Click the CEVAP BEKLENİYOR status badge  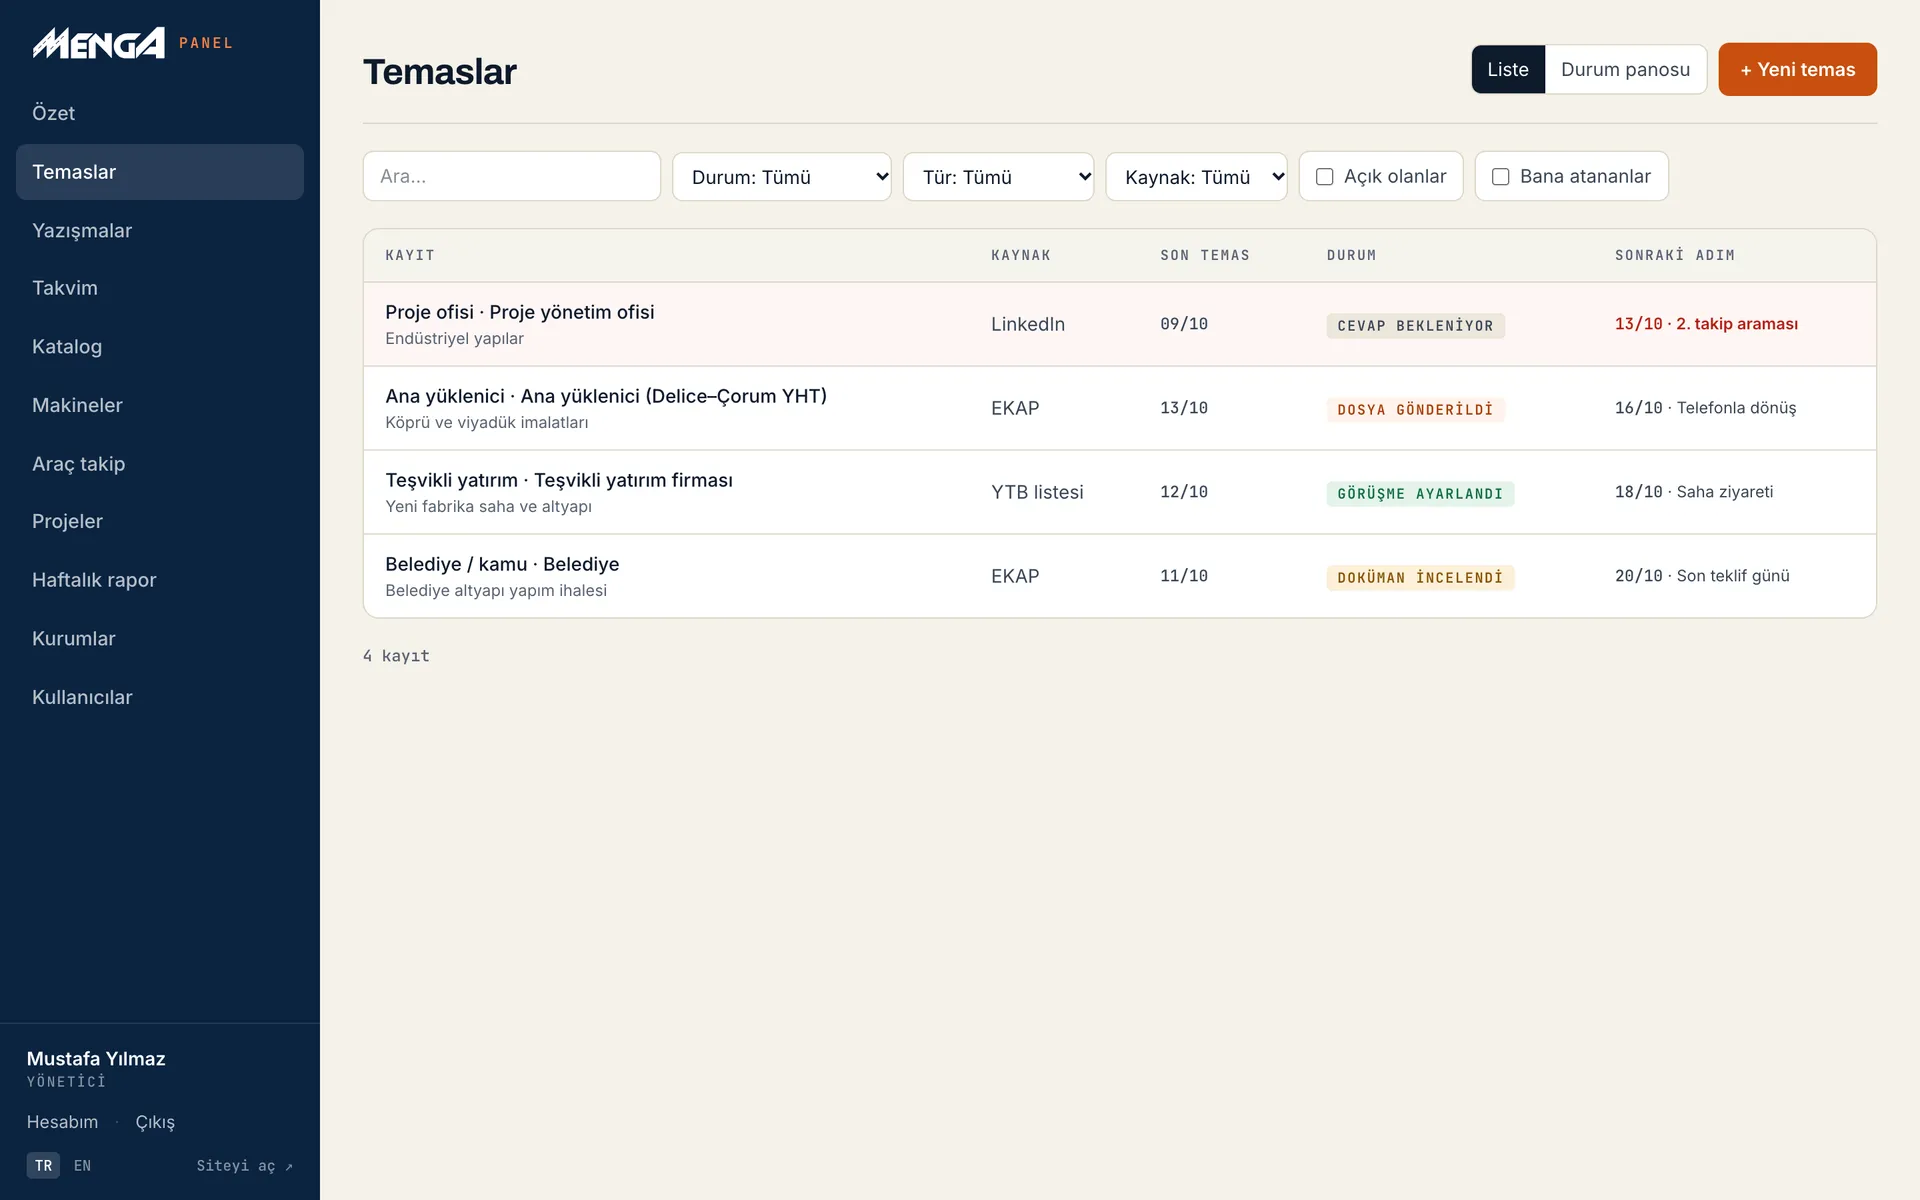coord(1415,326)
